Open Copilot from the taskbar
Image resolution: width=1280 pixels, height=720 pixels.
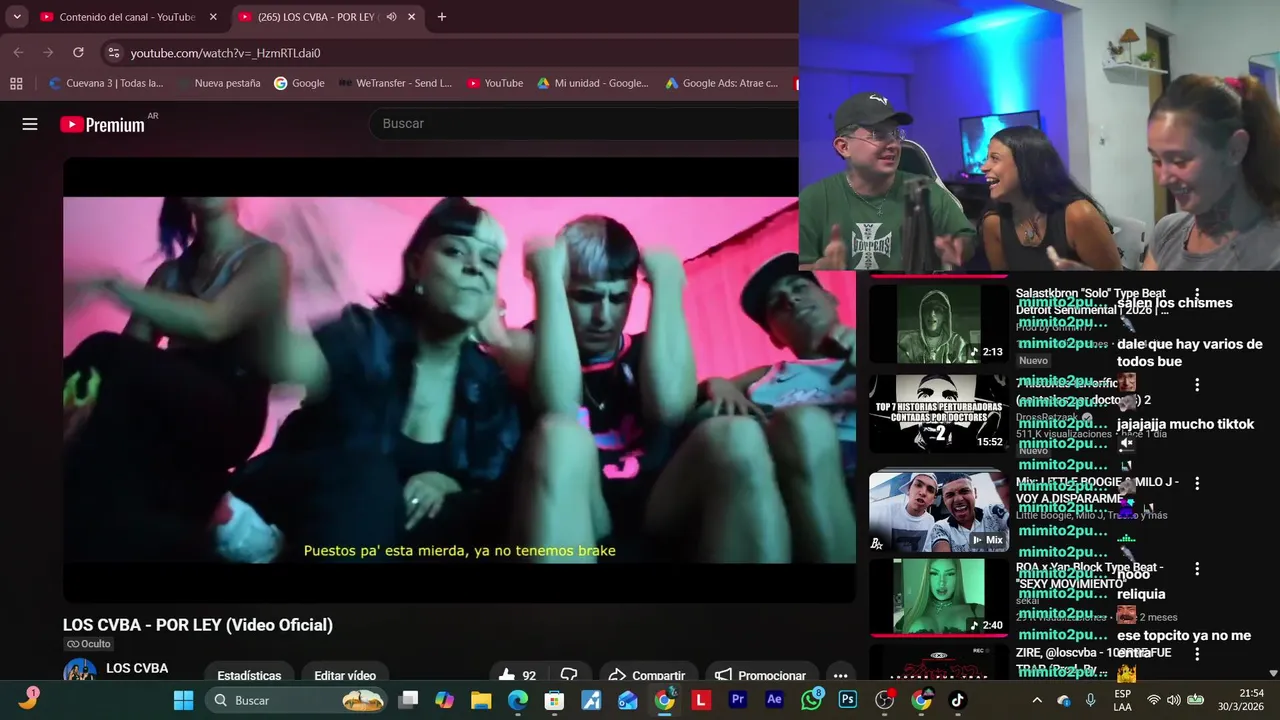tap(444, 700)
